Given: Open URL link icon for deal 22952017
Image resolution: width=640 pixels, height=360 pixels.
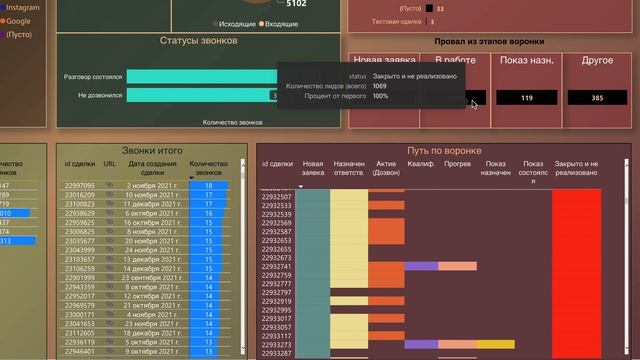Looking at the screenshot, I should [x=109, y=296].
